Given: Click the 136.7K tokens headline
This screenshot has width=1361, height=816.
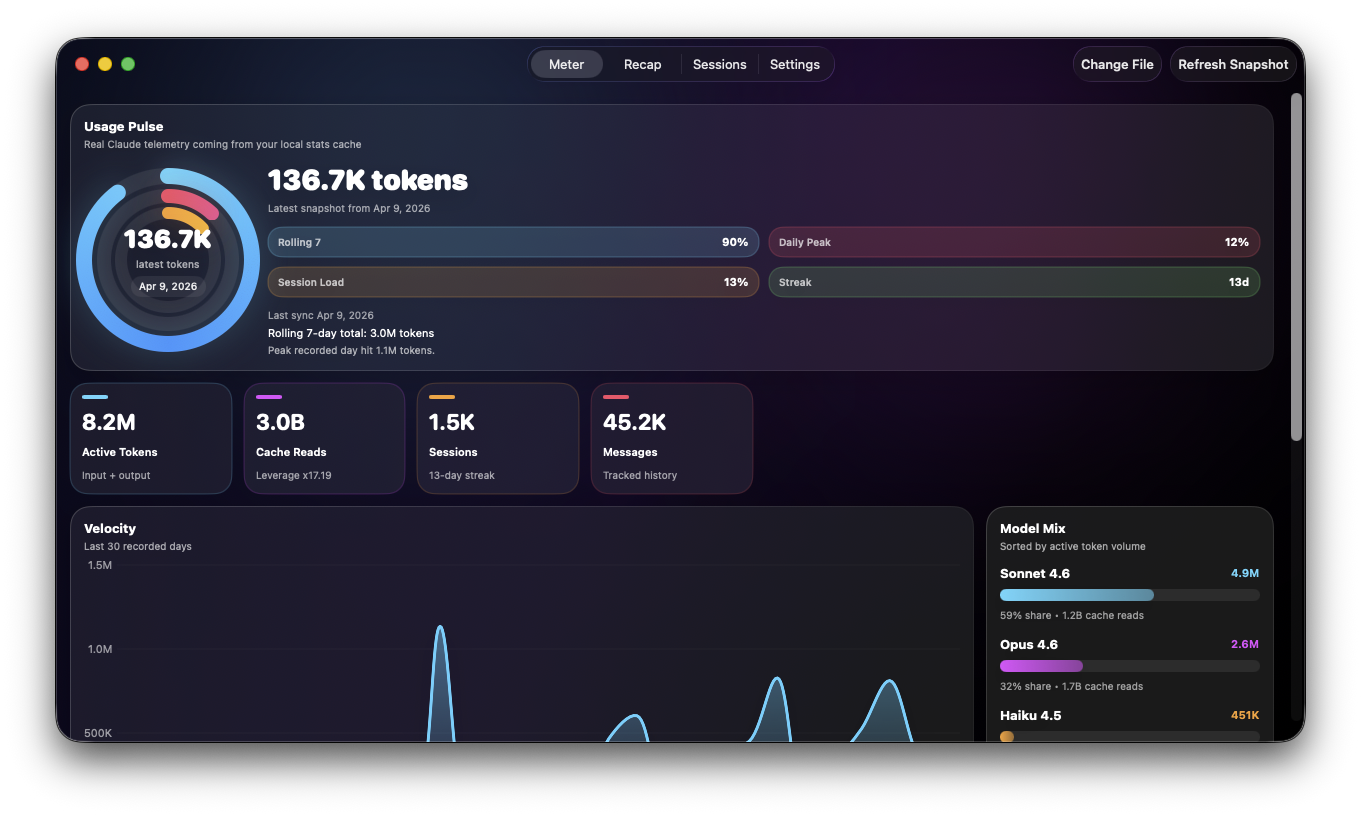Looking at the screenshot, I should 368,180.
